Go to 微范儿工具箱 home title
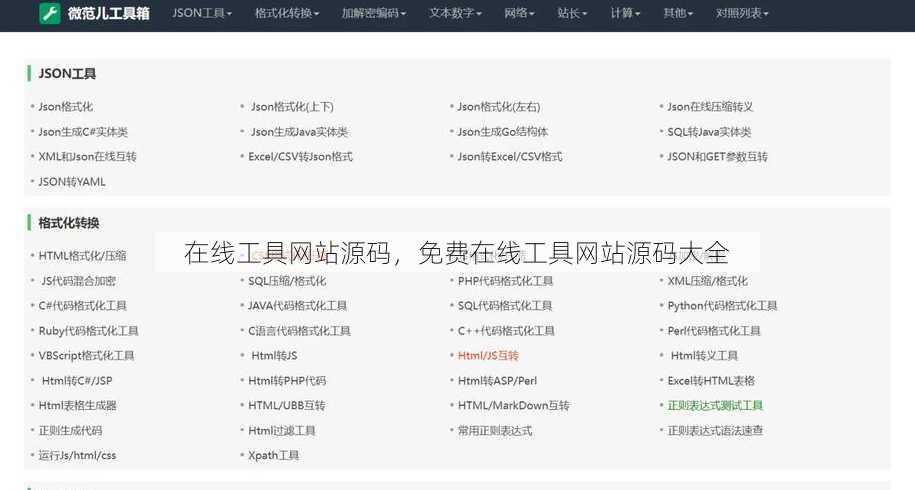Screen dimensions: 915x490 pyautogui.click(x=109, y=13)
